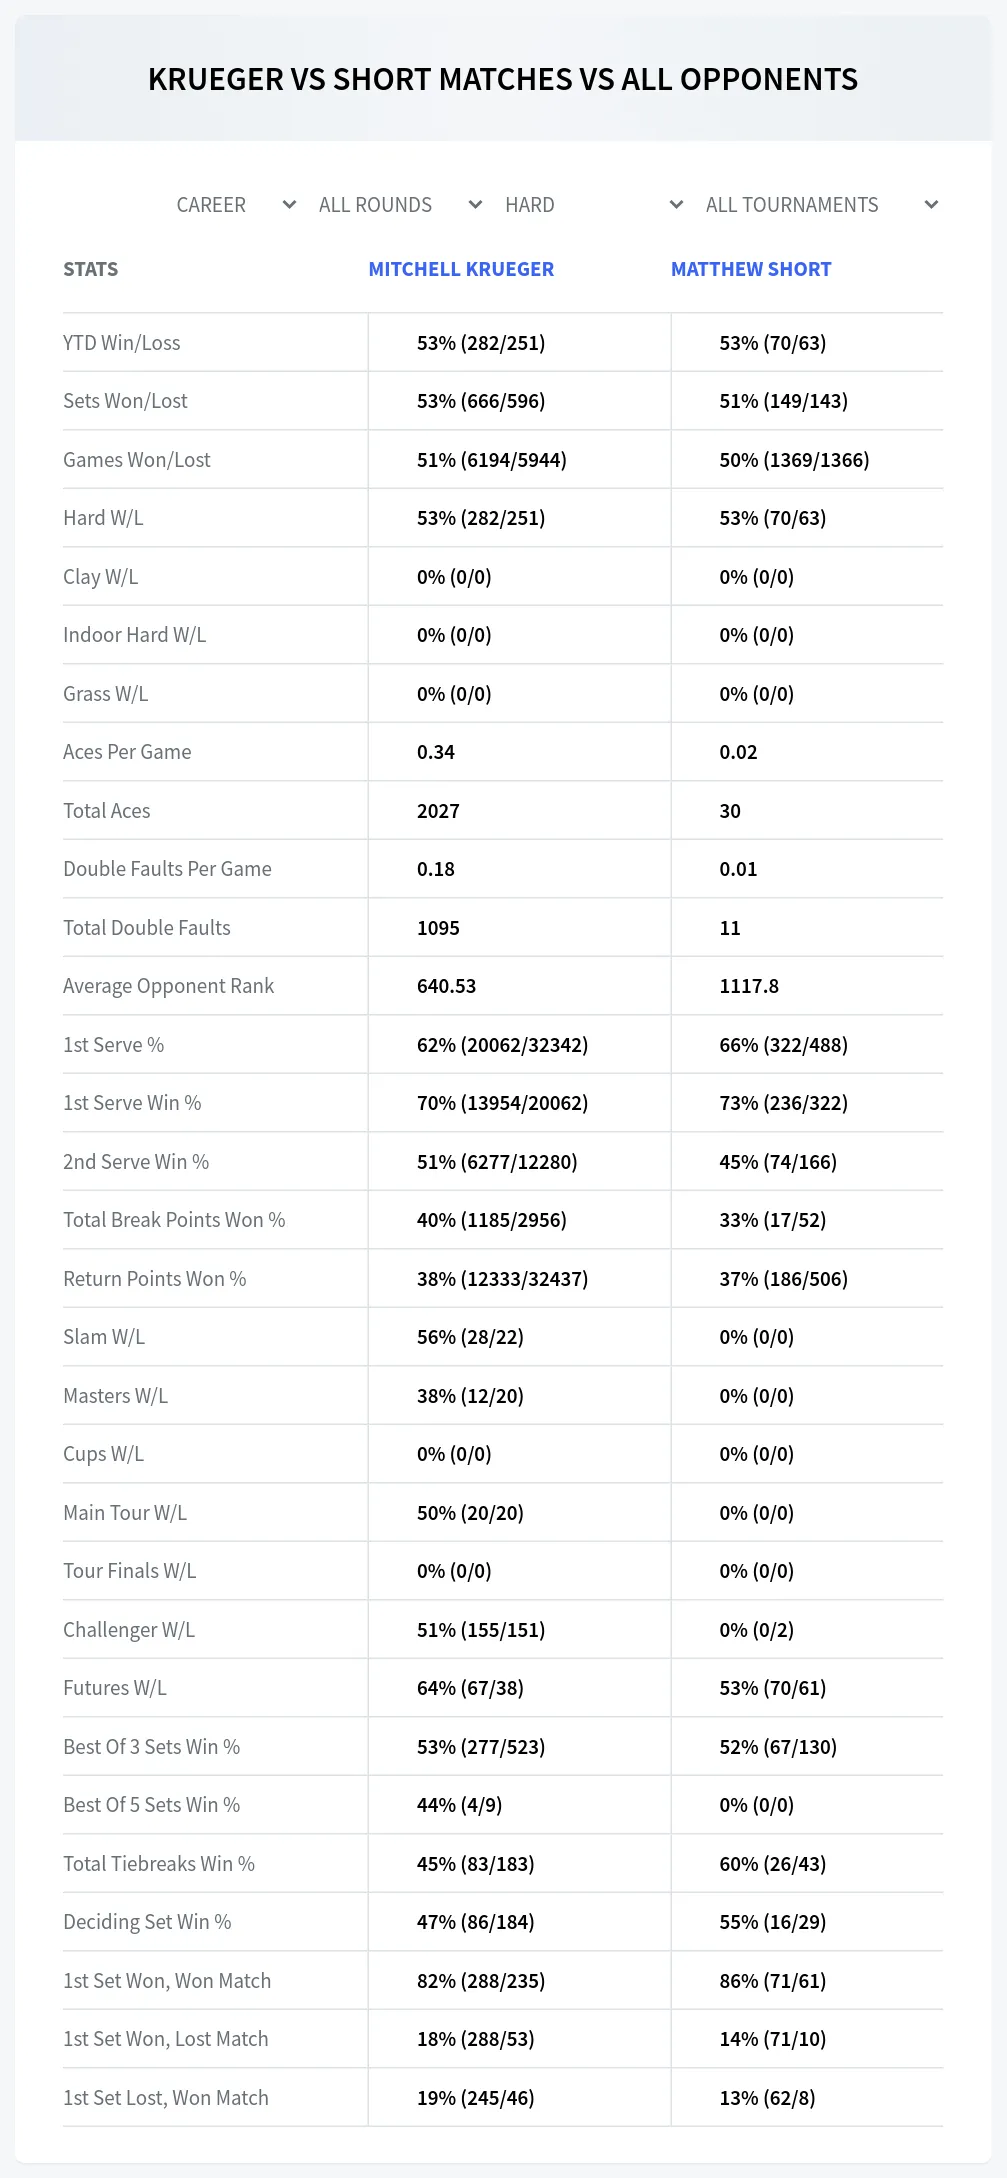
Task: Select Krueger's 1st Serve % value
Action: pos(502,1045)
